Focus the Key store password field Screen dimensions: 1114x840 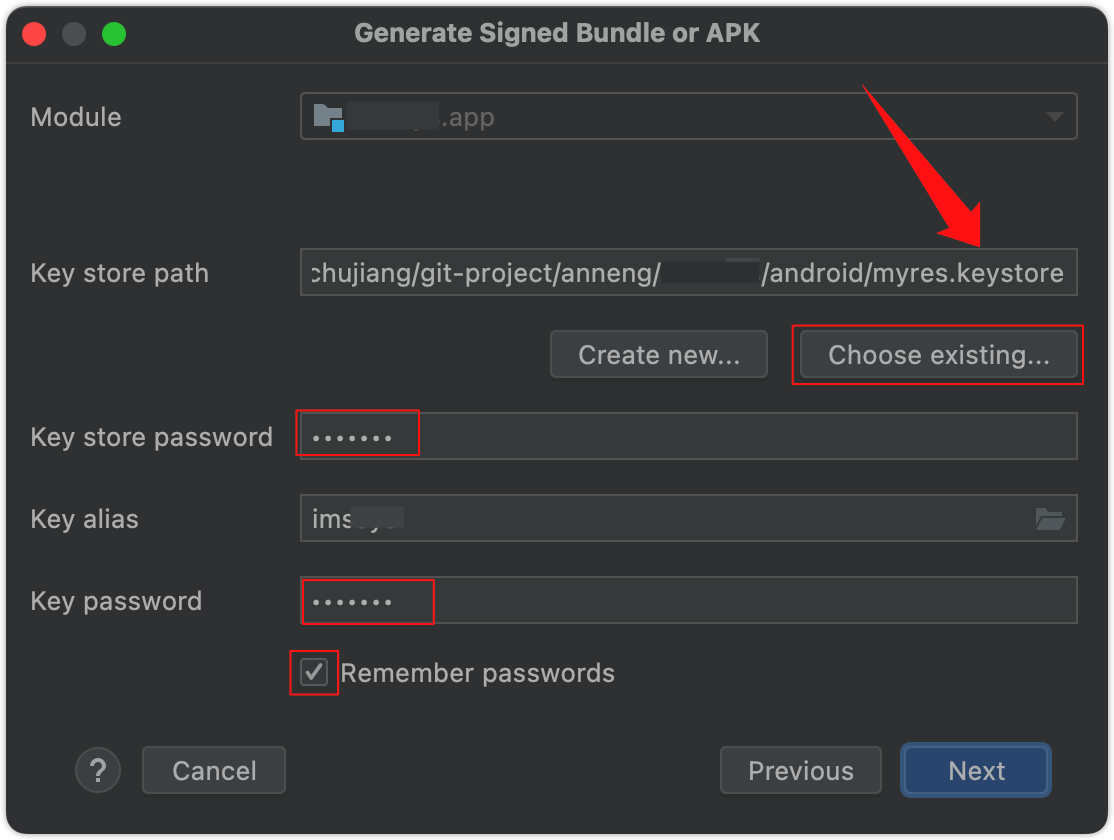pos(688,436)
